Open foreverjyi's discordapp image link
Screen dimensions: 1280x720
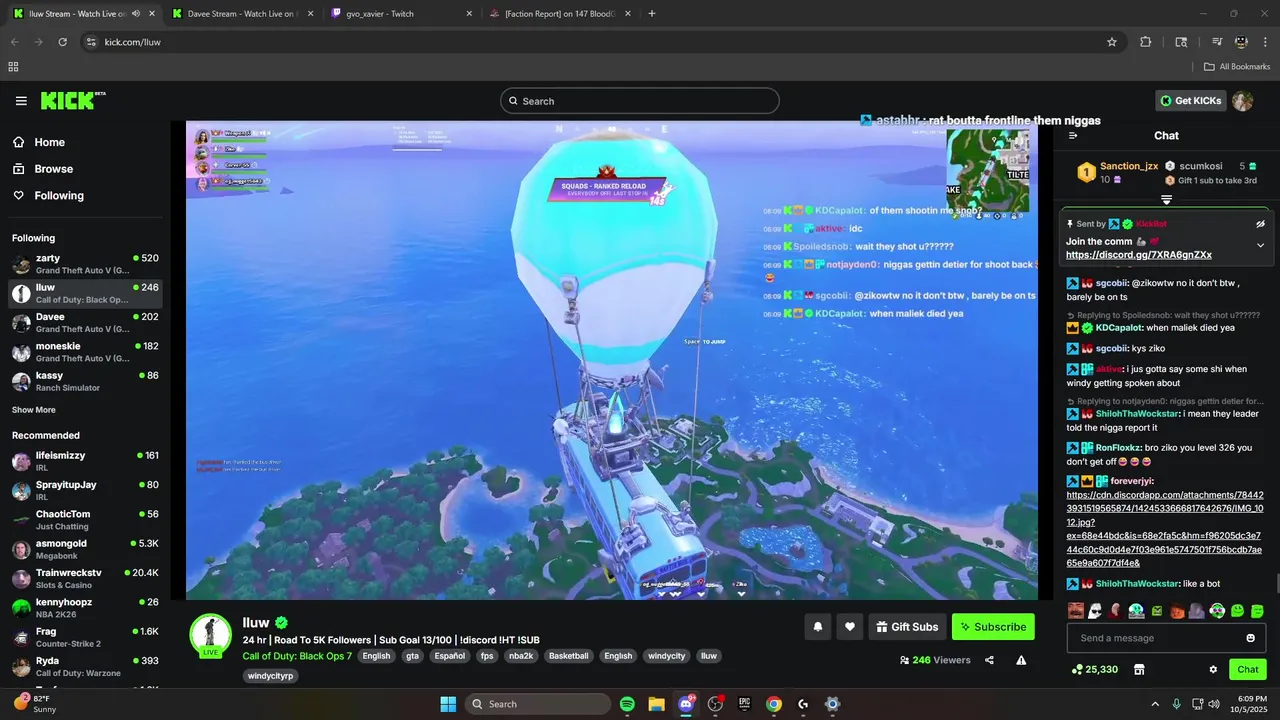click(1164, 529)
